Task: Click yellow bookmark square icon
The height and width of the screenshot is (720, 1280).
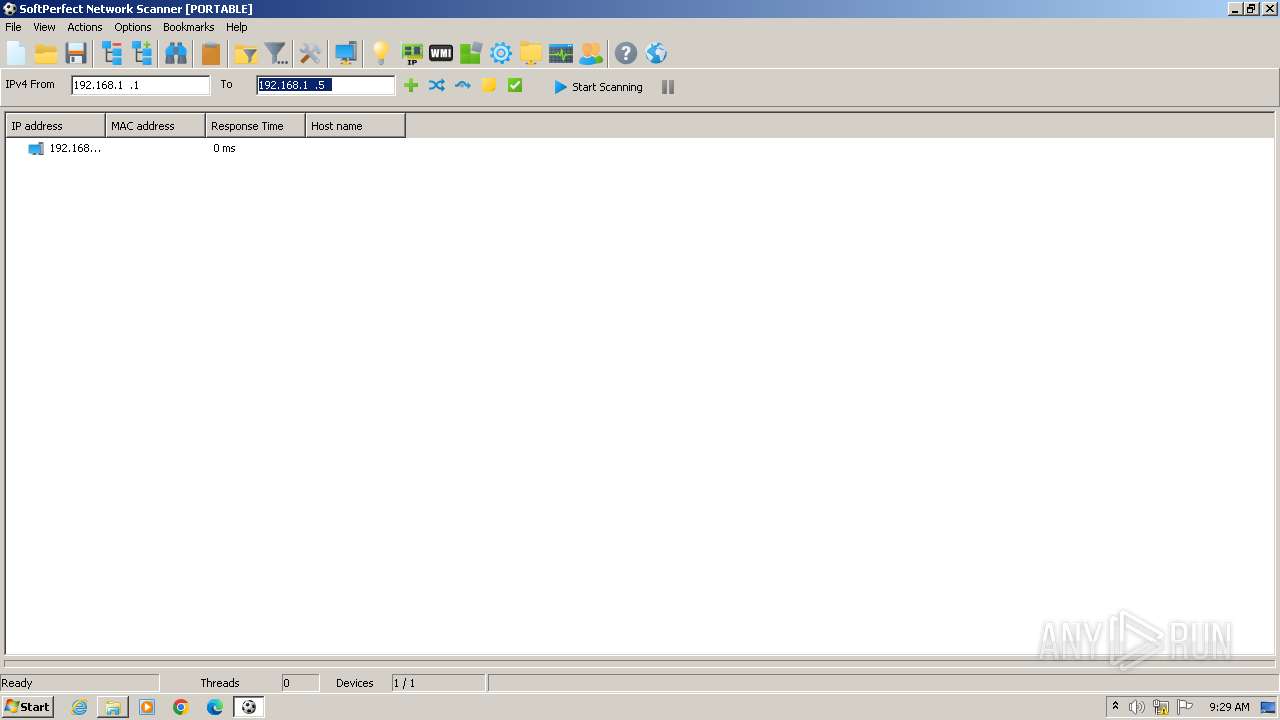Action: click(489, 86)
